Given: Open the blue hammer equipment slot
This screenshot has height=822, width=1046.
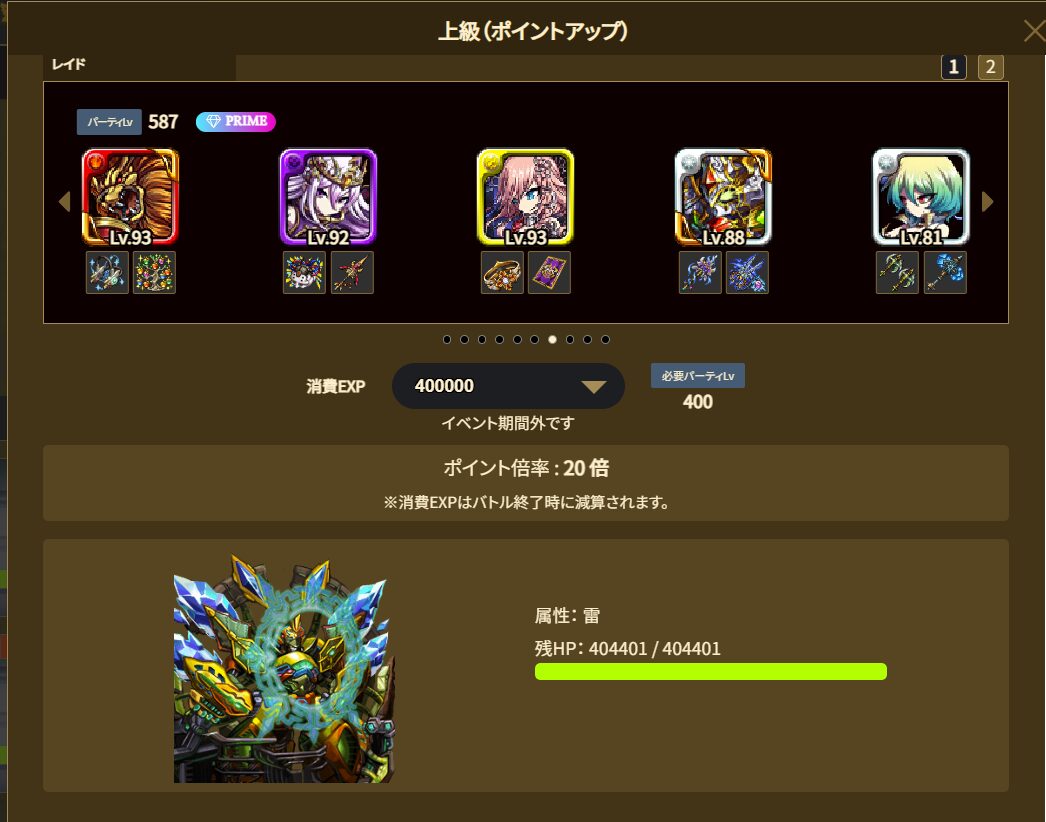Looking at the screenshot, I should click(x=945, y=272).
